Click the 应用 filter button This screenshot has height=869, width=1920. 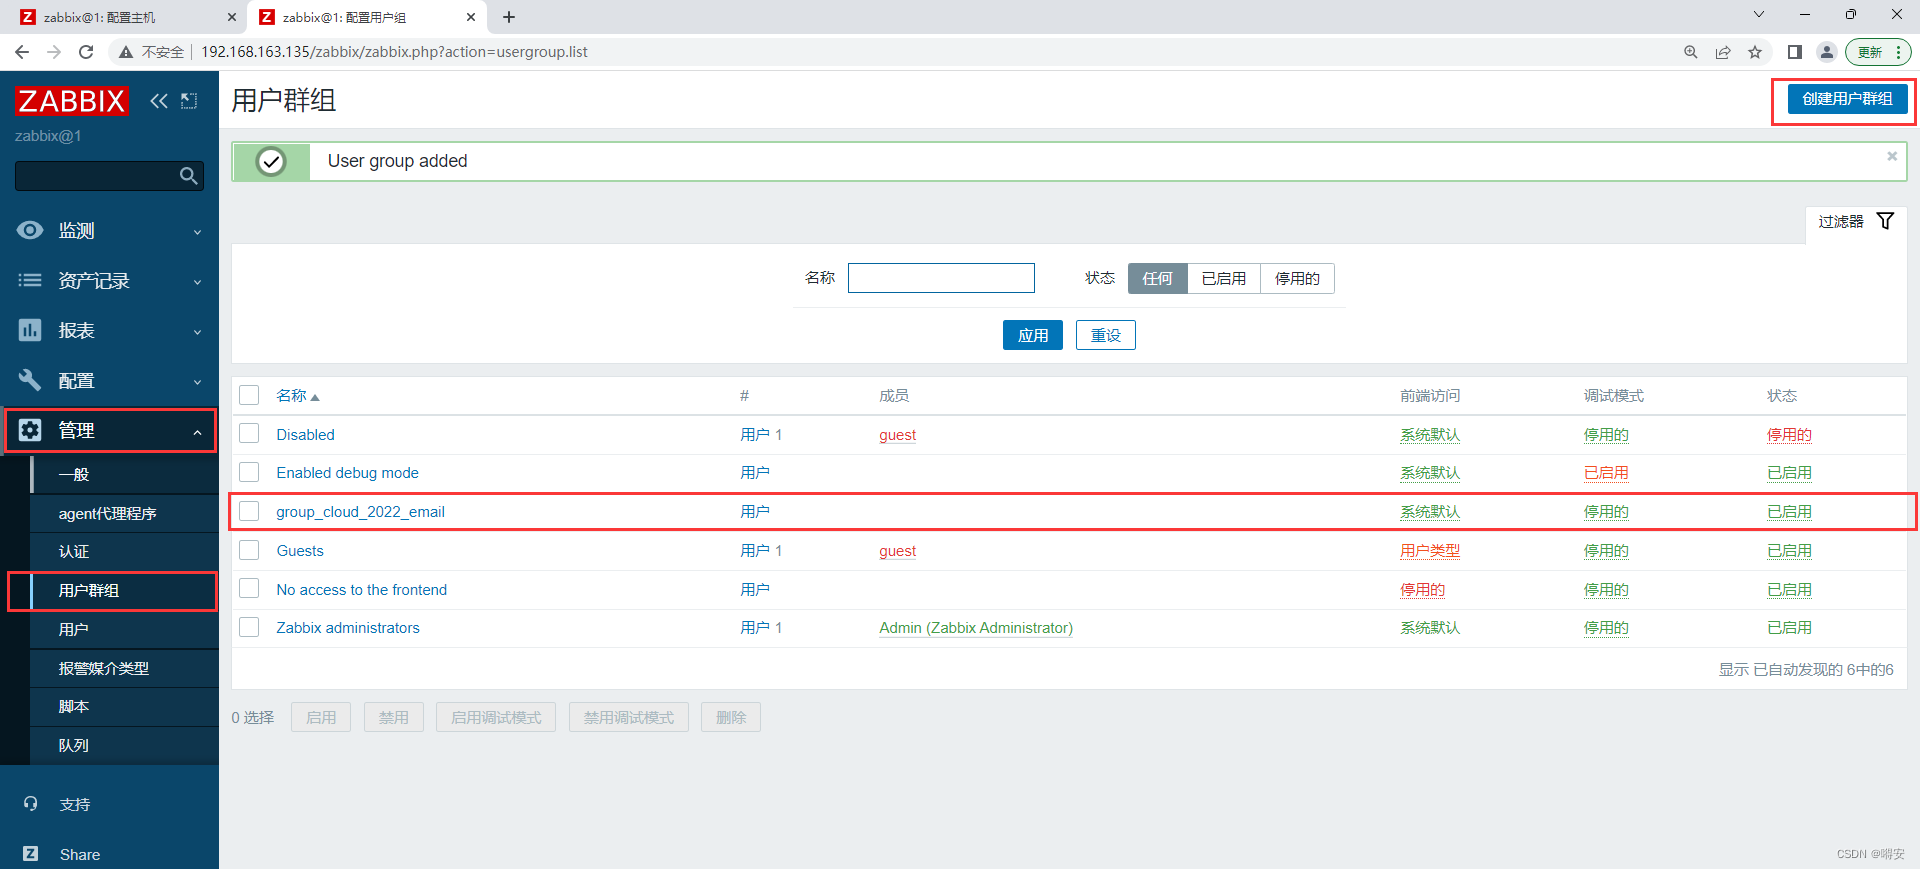click(x=1033, y=335)
